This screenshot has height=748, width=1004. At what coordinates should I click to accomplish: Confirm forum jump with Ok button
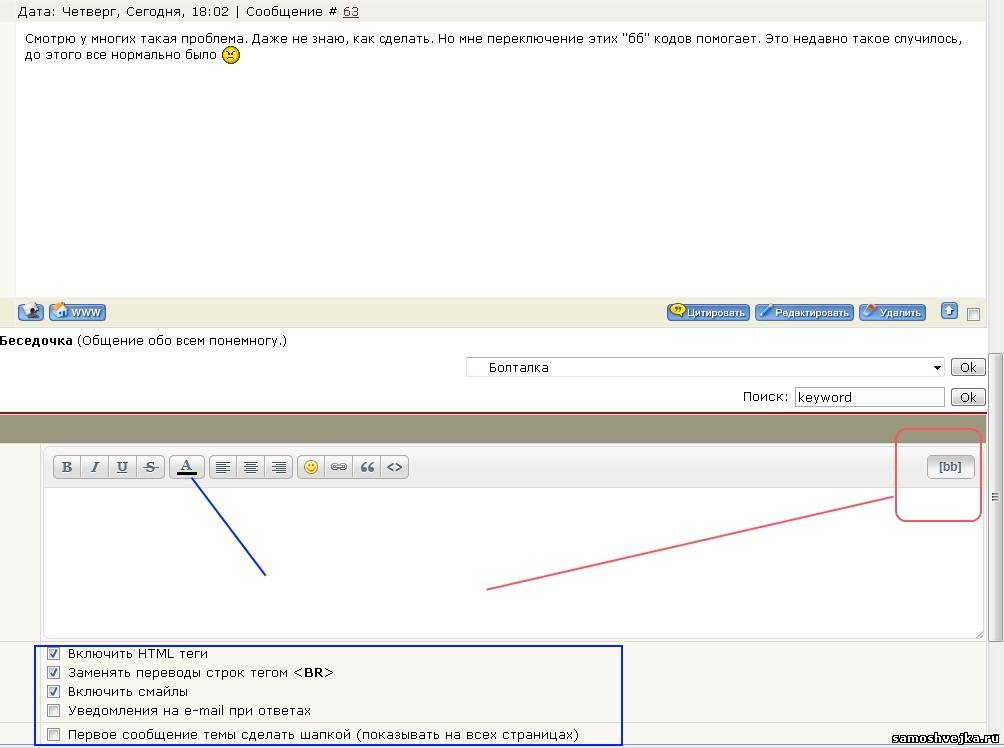point(968,368)
